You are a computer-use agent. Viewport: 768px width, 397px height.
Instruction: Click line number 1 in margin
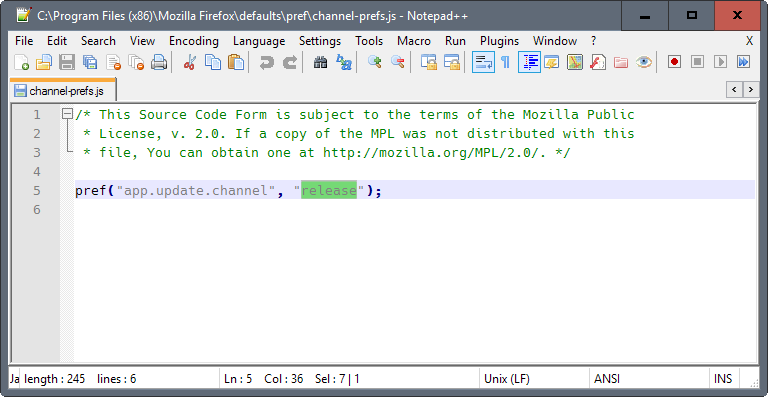point(37,115)
